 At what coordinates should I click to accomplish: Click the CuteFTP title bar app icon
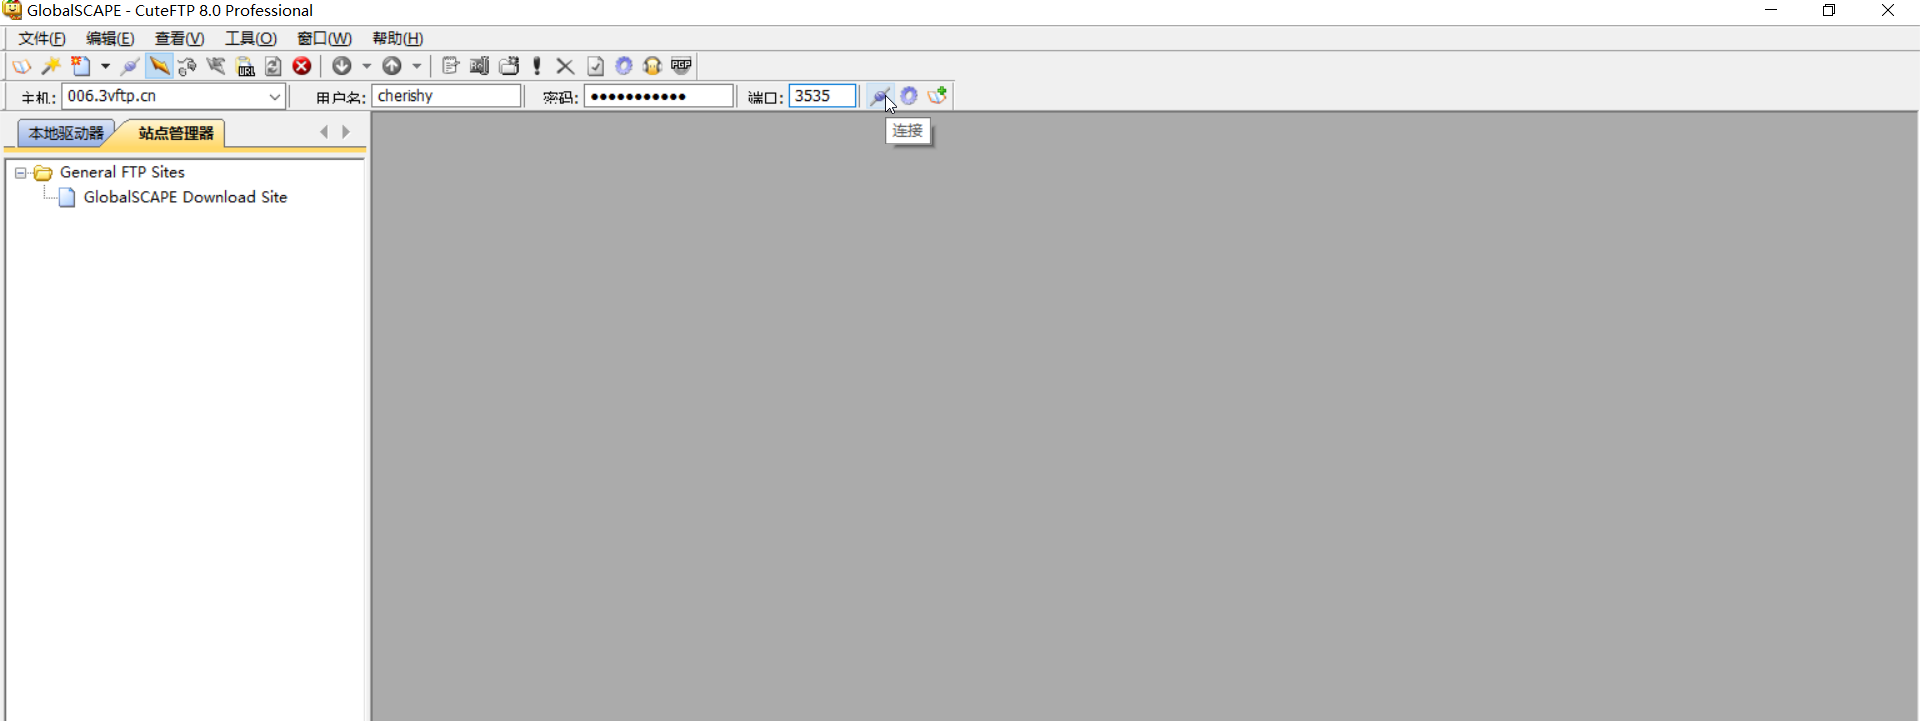(12, 10)
